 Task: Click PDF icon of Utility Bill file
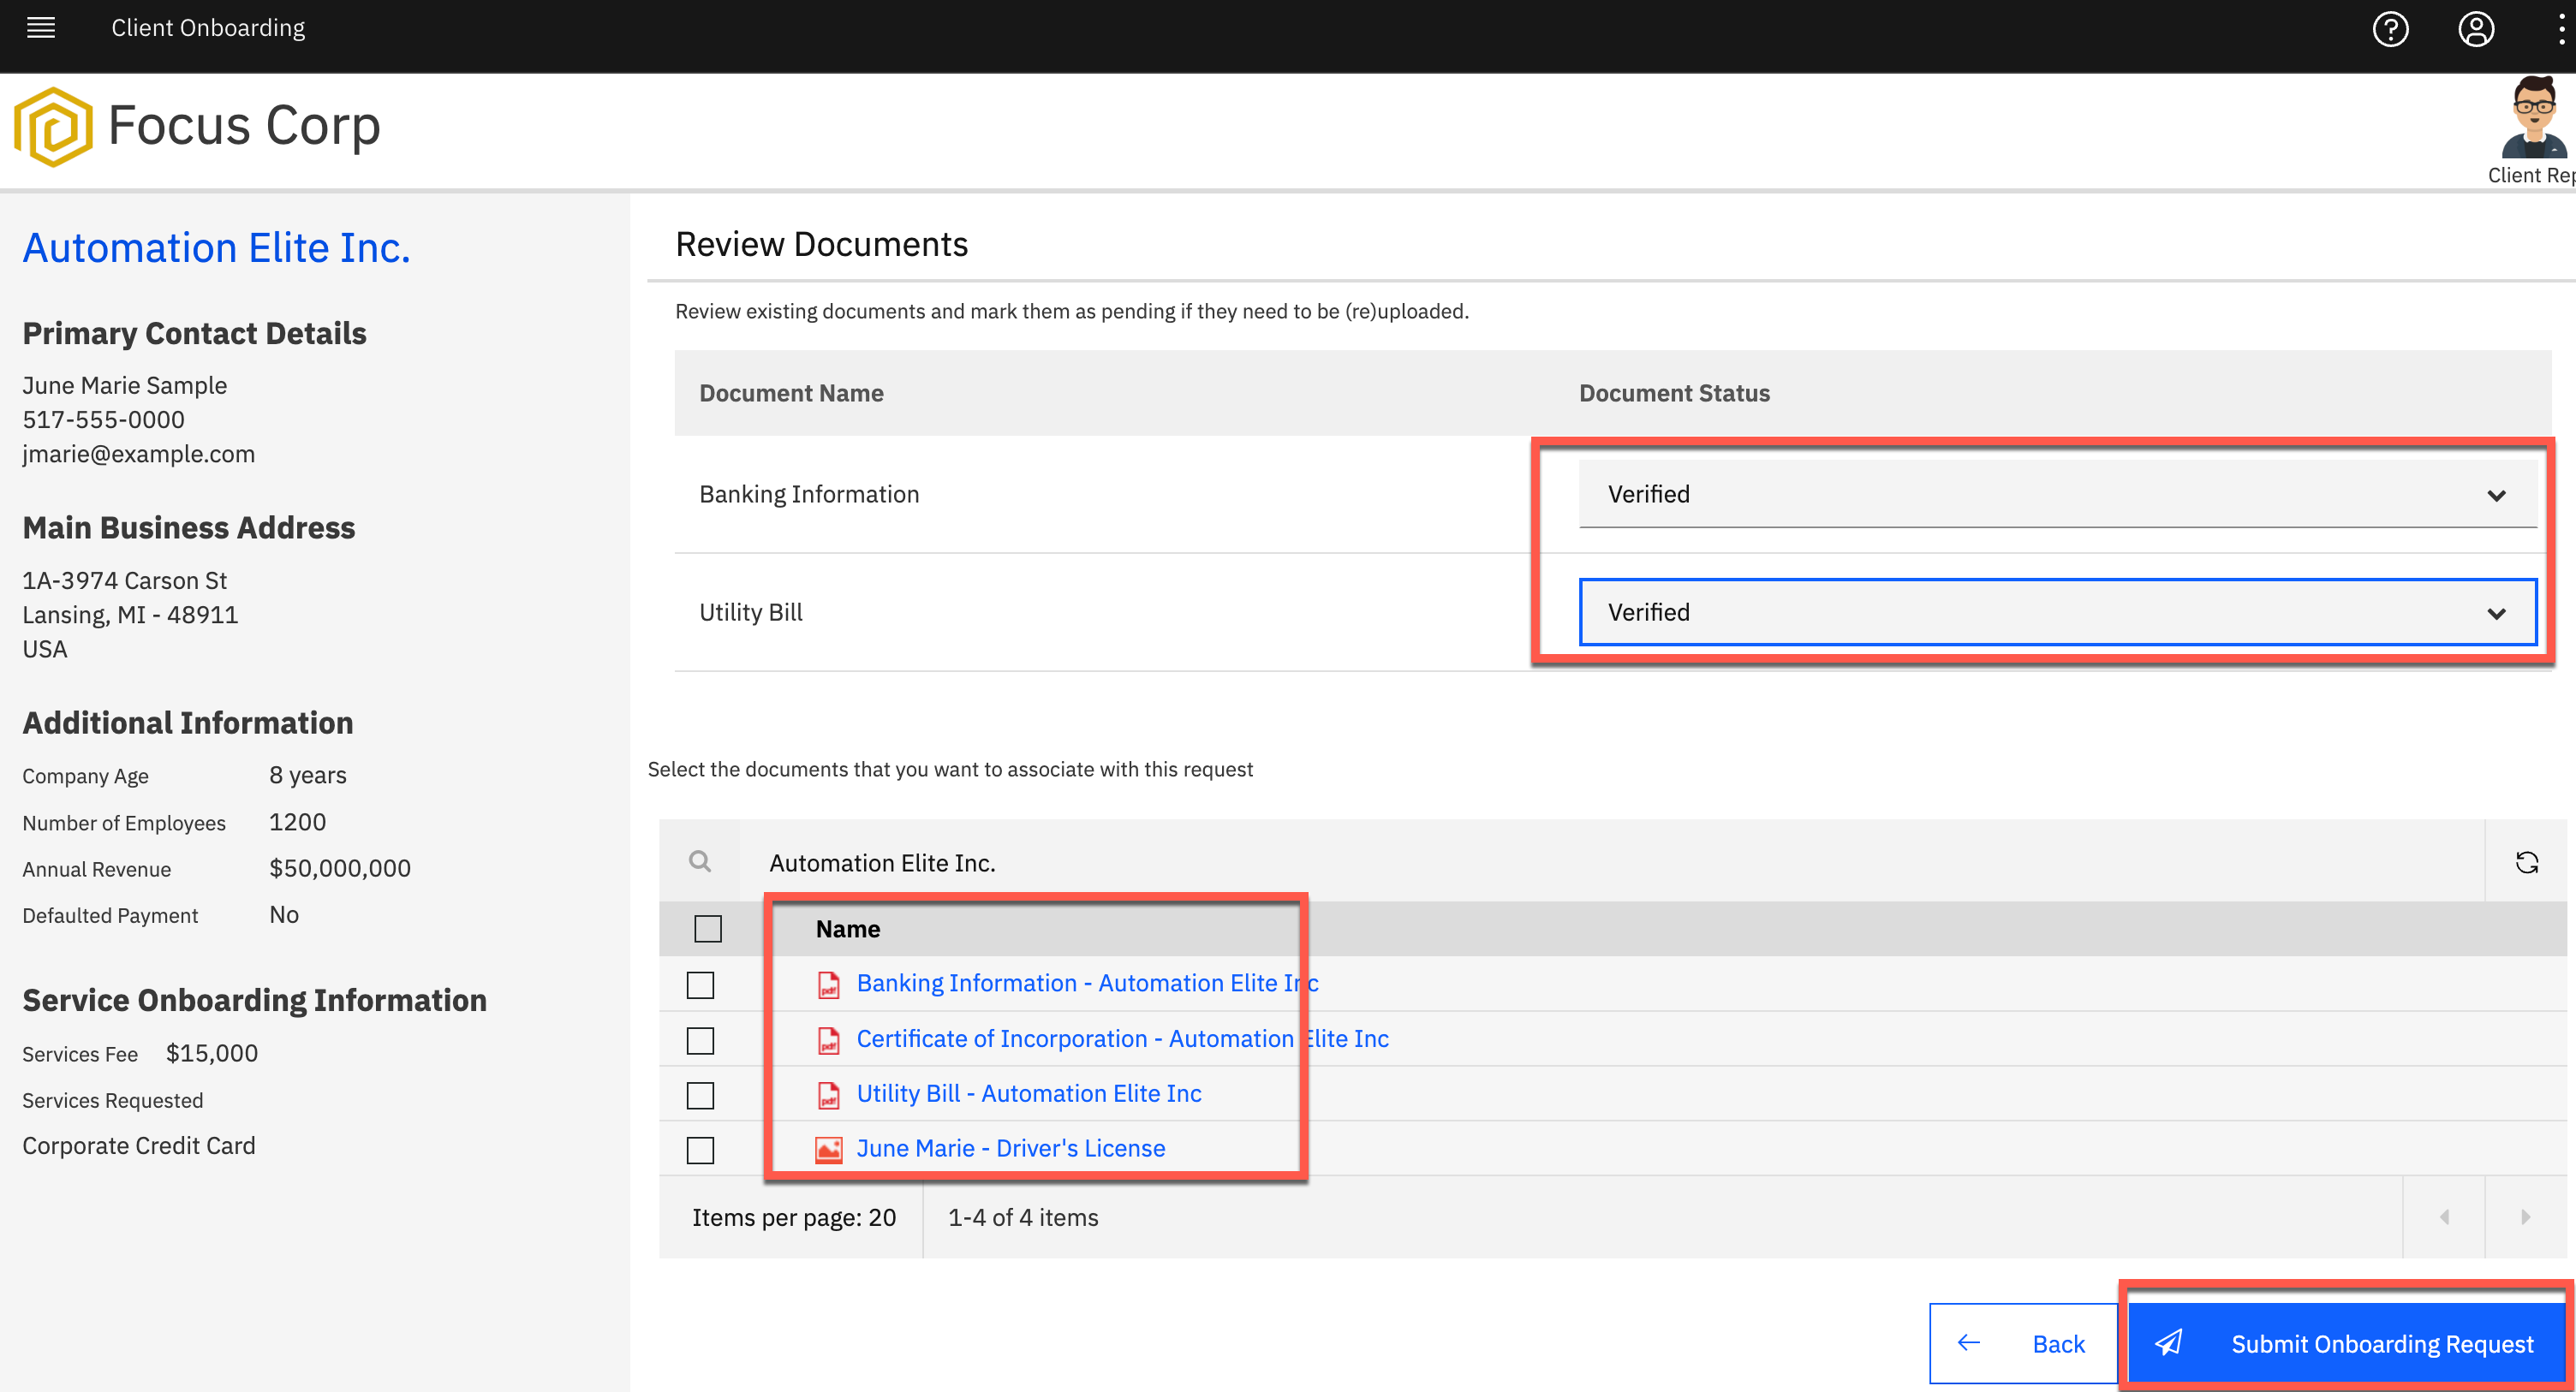pos(828,1095)
